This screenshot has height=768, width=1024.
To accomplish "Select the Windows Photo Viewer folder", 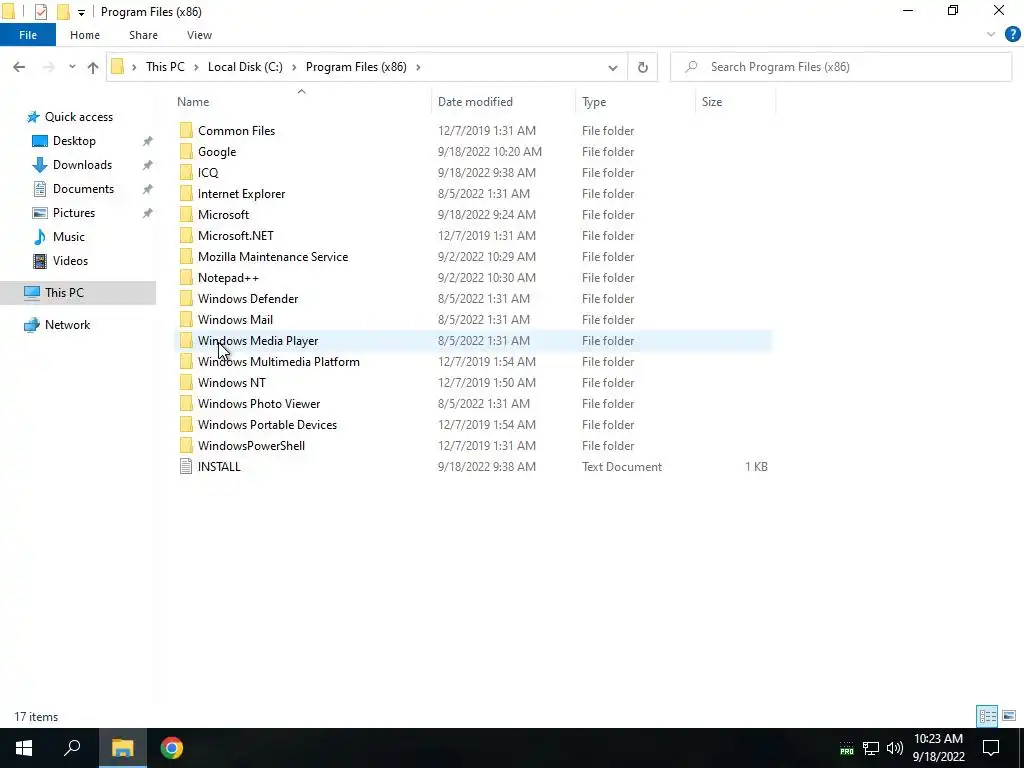I will tap(259, 404).
